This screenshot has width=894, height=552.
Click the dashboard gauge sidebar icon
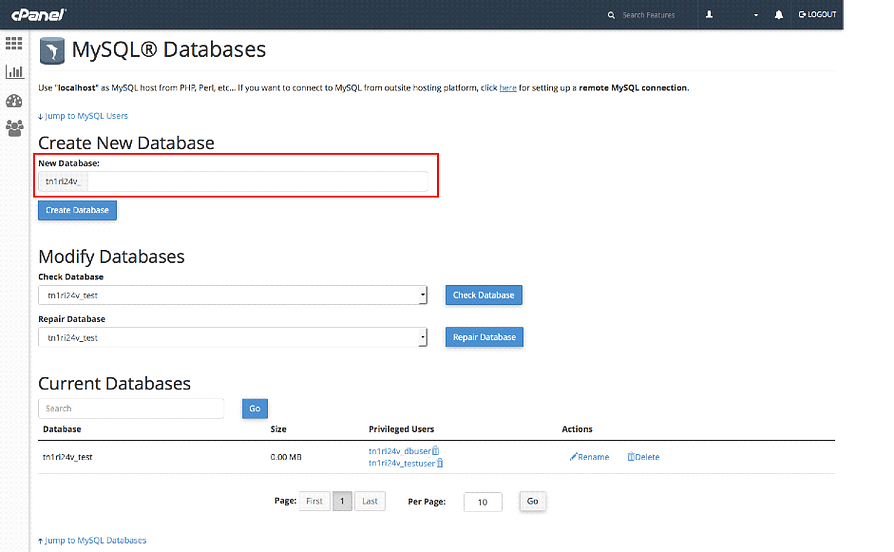pos(14,100)
